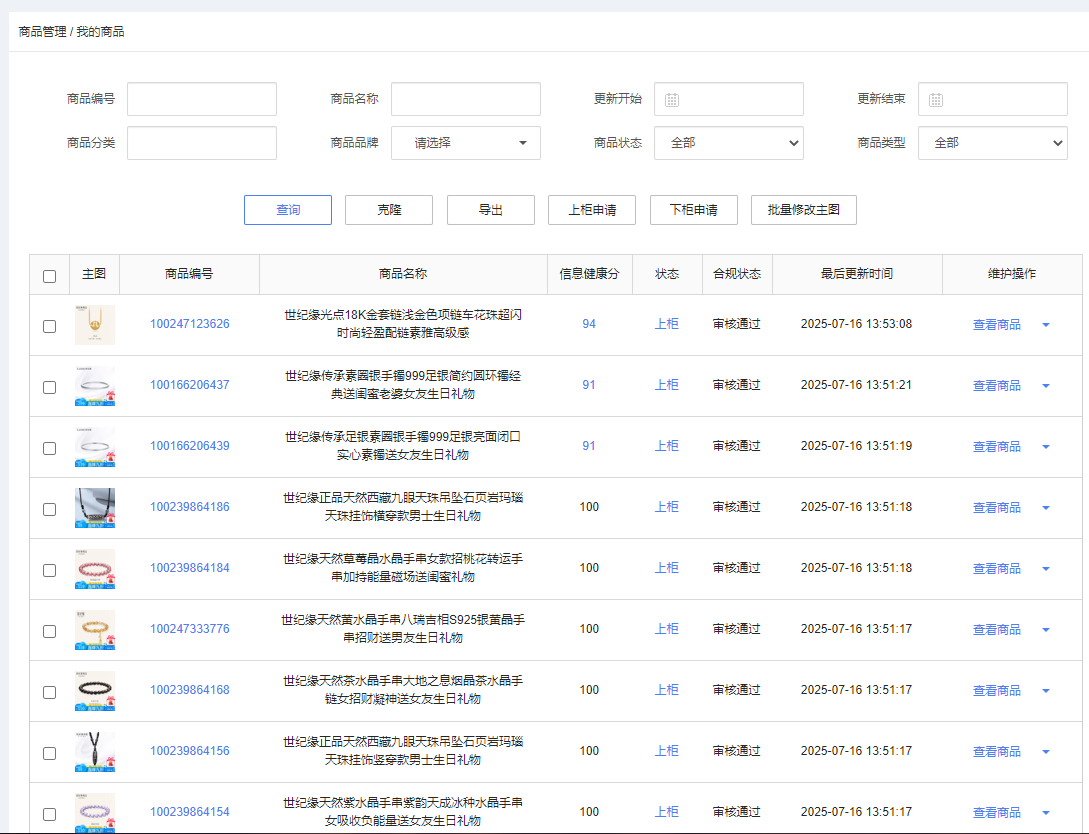Click the 商品编号 search input field
This screenshot has height=834, width=1089.
[202, 99]
